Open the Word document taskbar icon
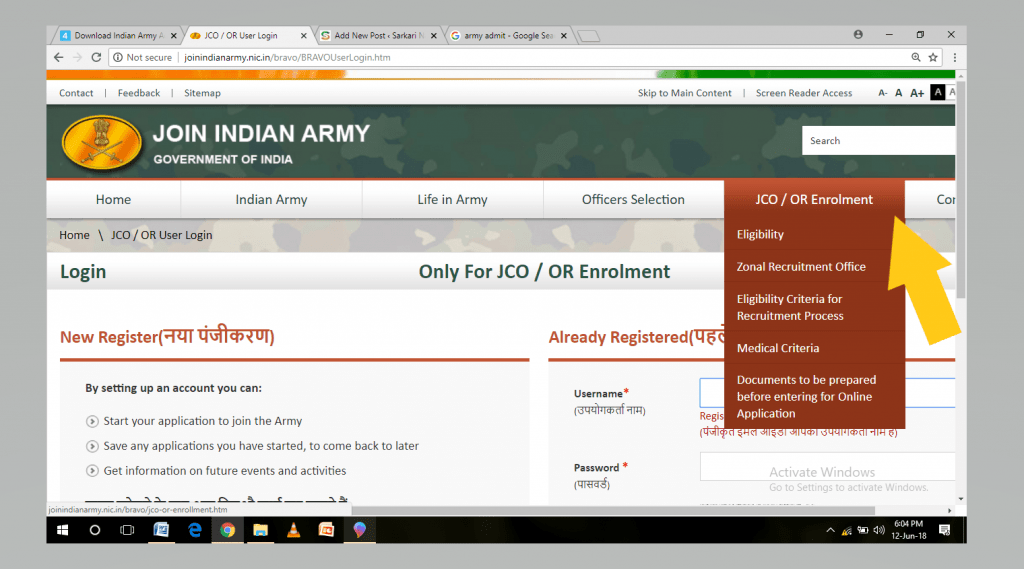This screenshot has width=1024, height=569. 161,530
